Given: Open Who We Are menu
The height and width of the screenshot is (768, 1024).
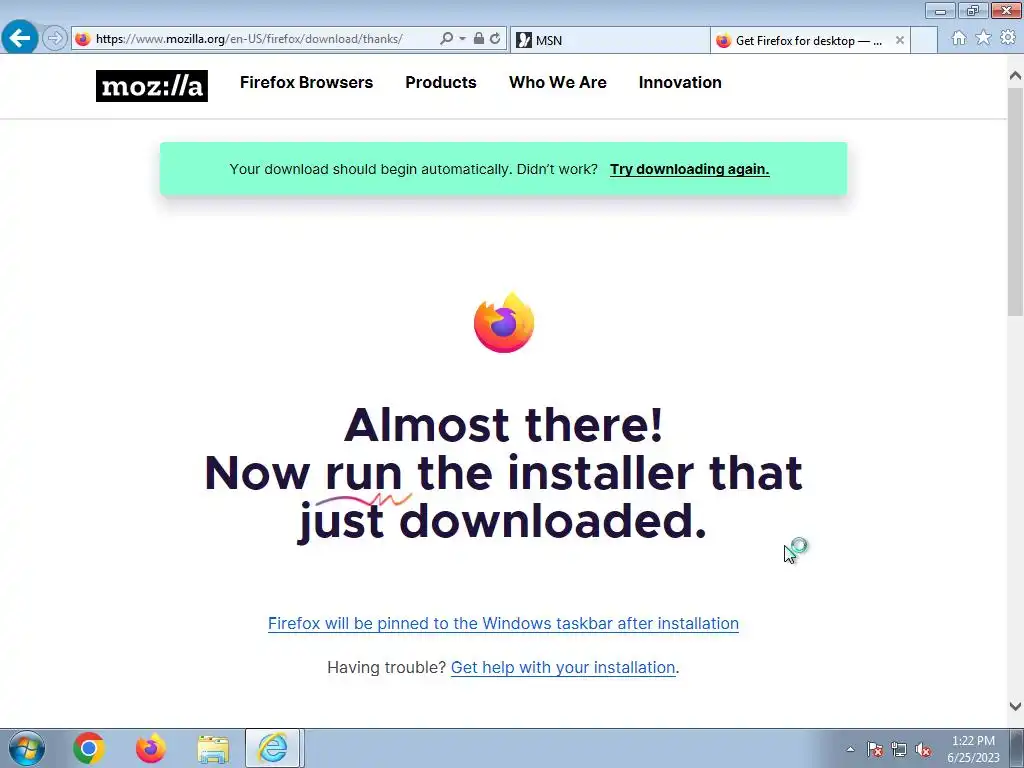Looking at the screenshot, I should [x=558, y=82].
